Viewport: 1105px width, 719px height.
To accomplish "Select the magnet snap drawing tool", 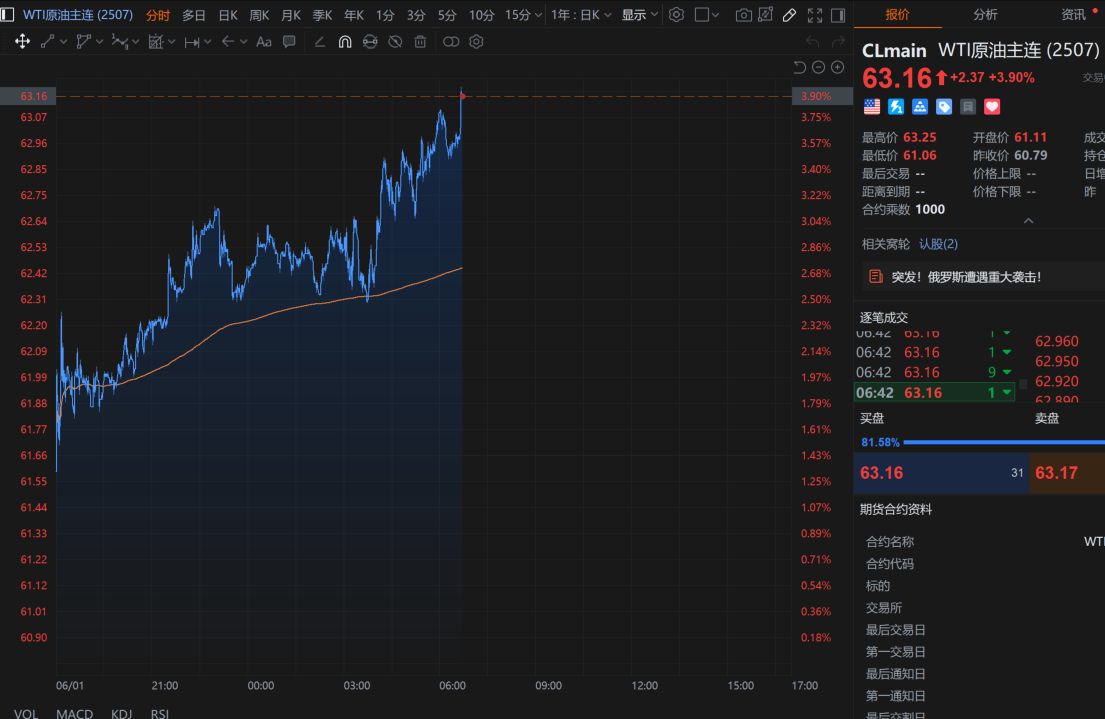I will (x=345, y=42).
